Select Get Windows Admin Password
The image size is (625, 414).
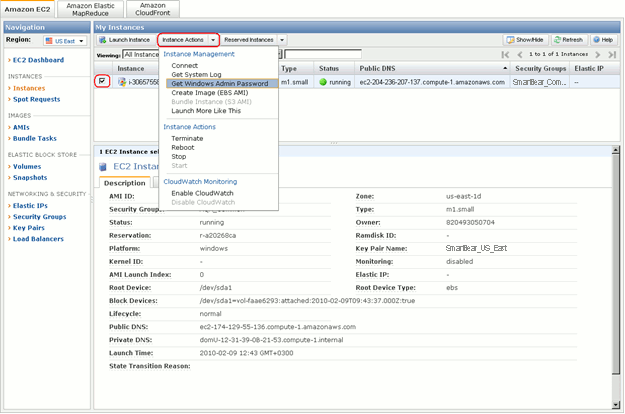pos(222,83)
